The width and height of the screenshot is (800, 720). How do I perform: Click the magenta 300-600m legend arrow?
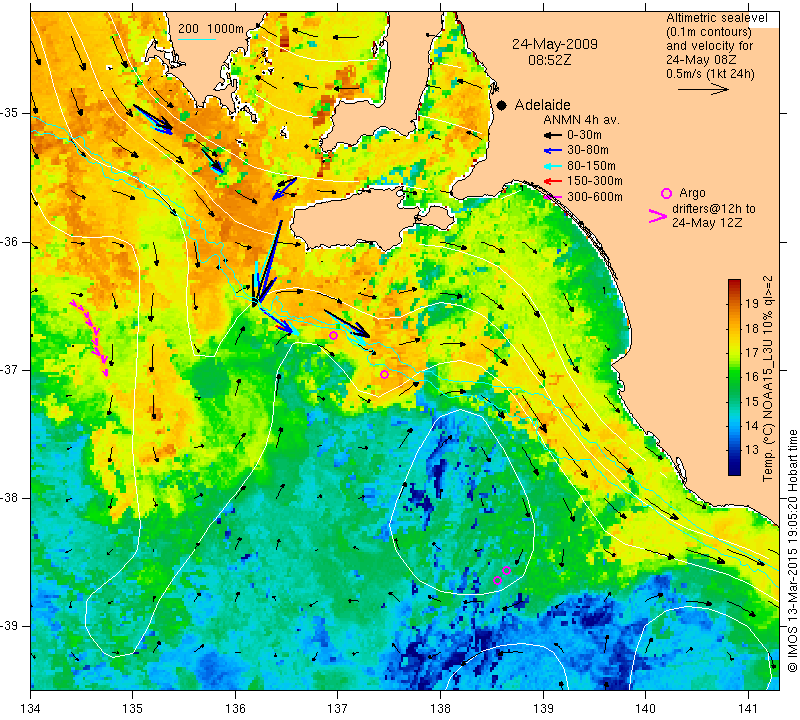(553, 197)
